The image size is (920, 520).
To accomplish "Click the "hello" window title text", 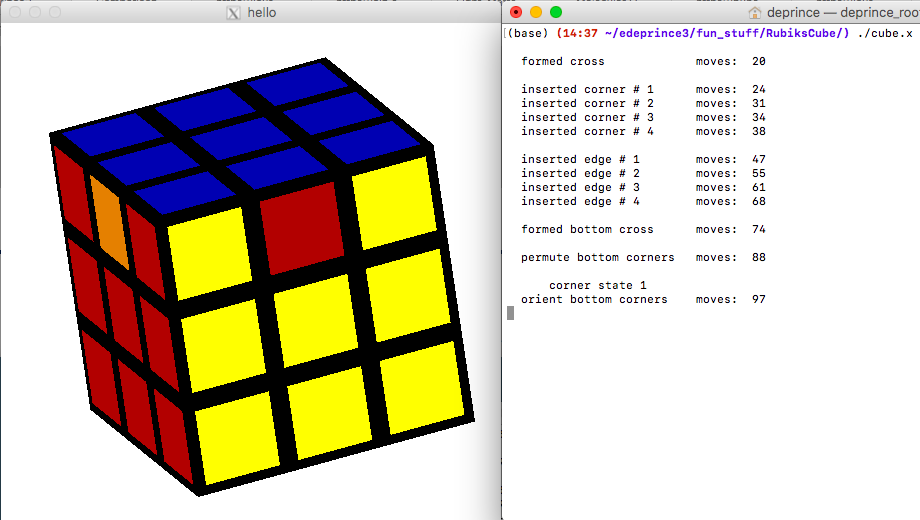I will click(262, 13).
